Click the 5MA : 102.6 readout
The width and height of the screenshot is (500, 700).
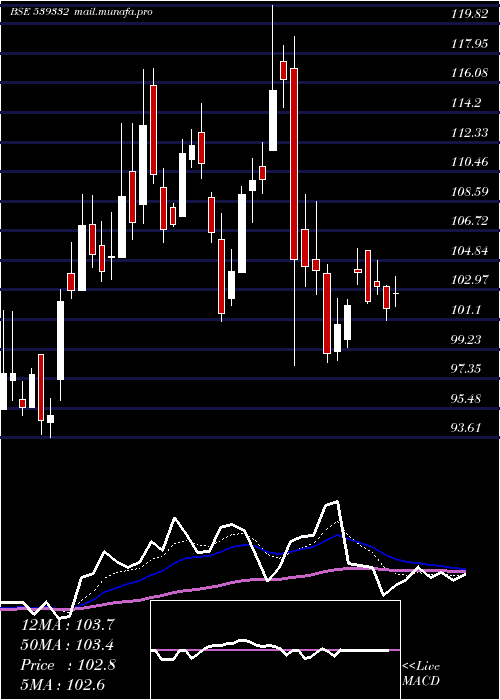point(62,685)
